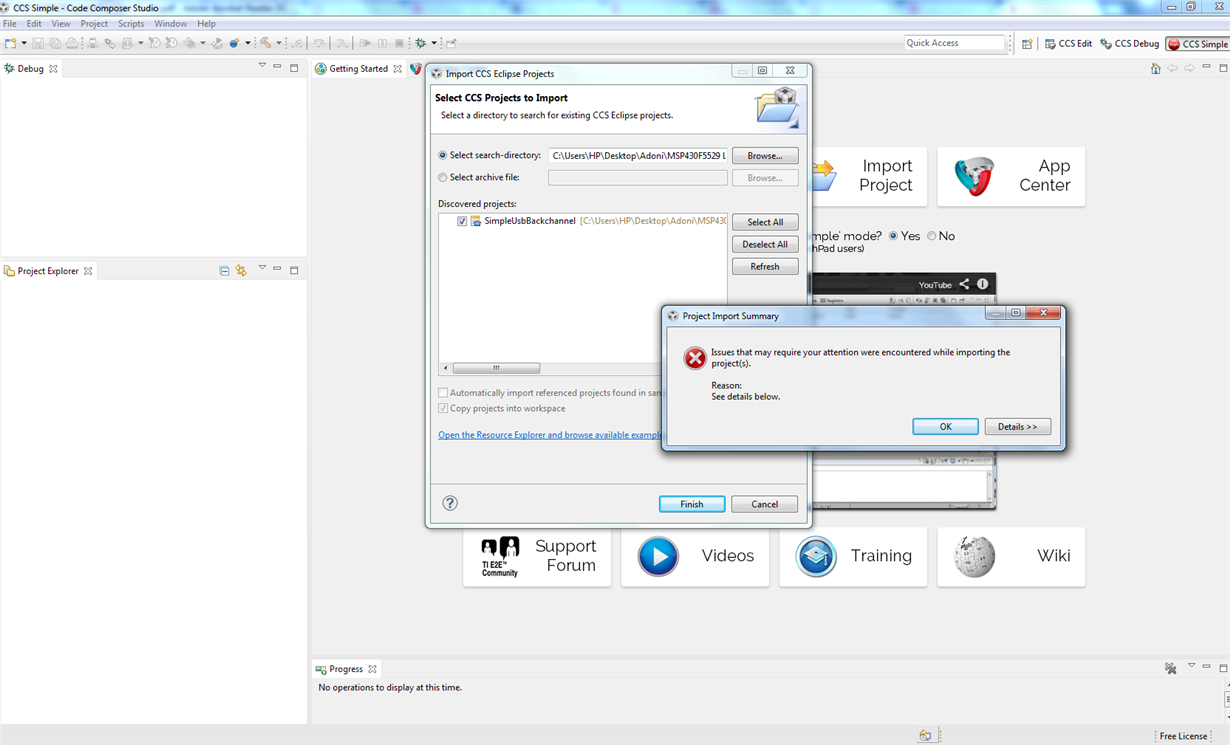Click Select All button

click(x=765, y=222)
